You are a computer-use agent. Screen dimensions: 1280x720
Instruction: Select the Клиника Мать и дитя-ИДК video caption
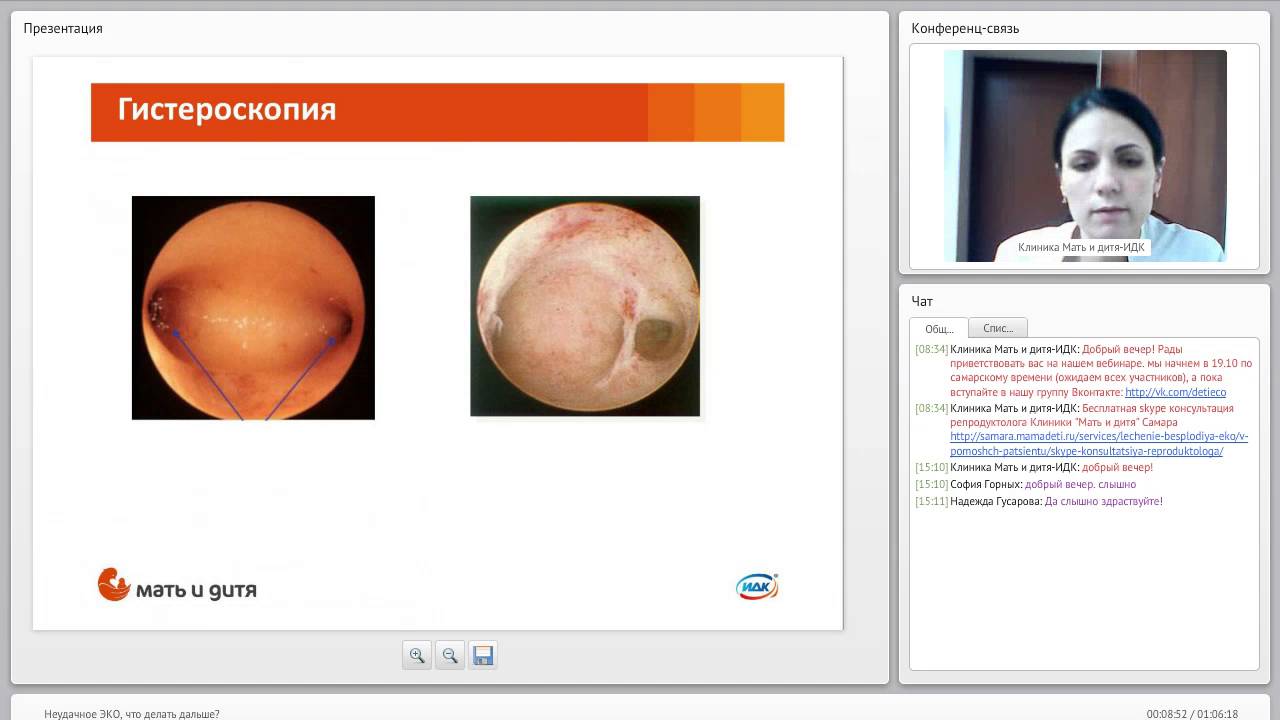pyautogui.click(x=1081, y=247)
